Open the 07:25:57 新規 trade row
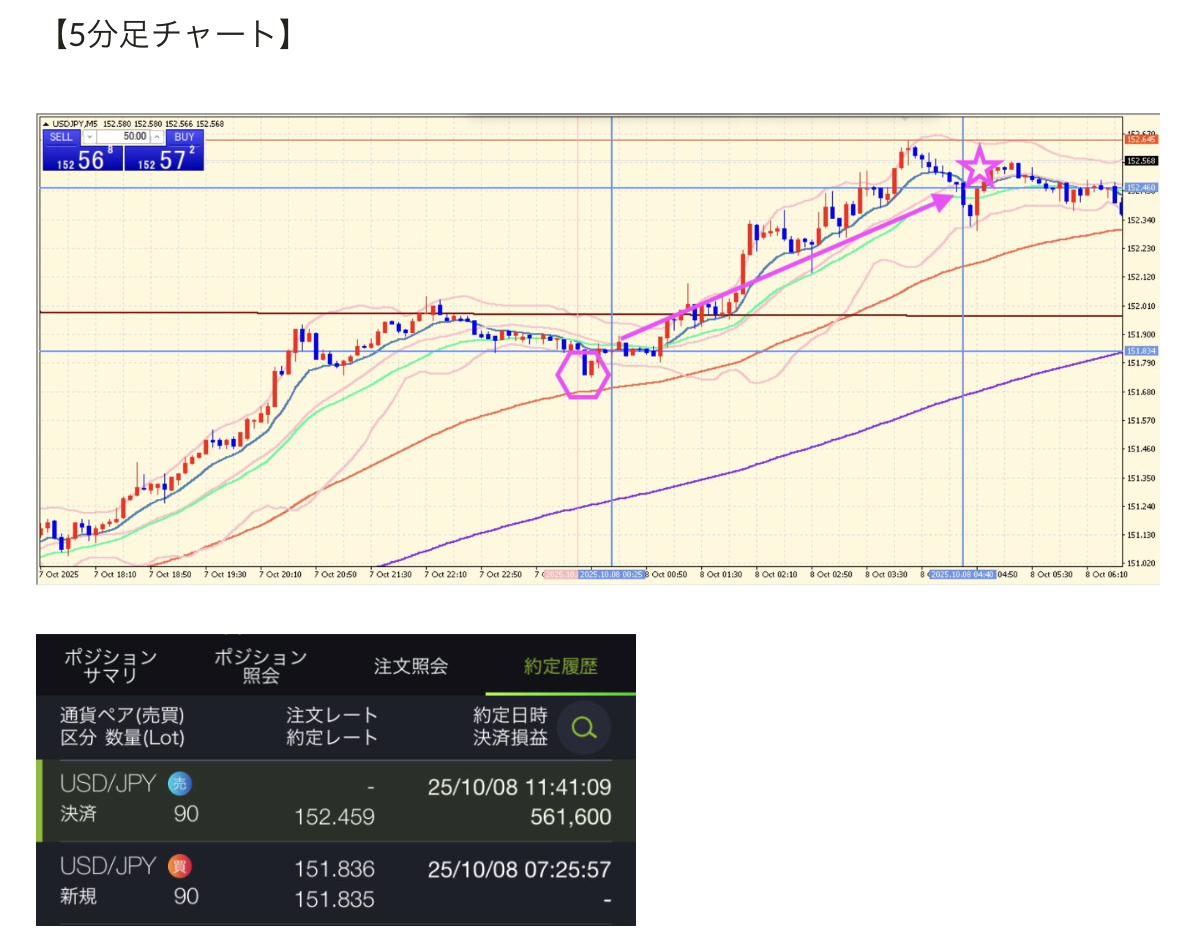Viewport: 1186px width, 952px height. [x=335, y=882]
